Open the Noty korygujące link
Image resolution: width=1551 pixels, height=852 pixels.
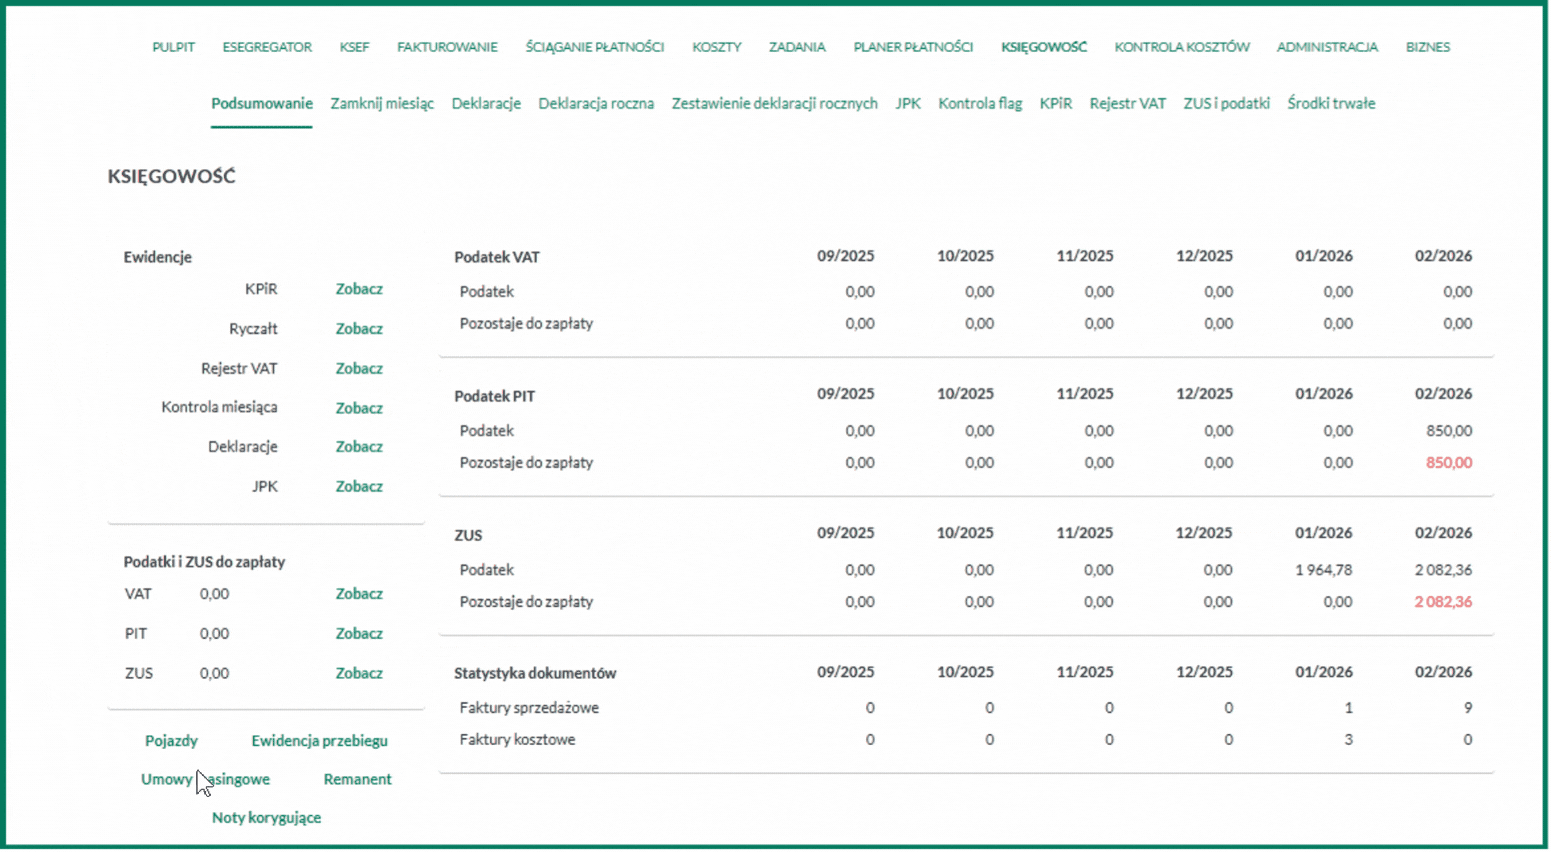(x=266, y=818)
